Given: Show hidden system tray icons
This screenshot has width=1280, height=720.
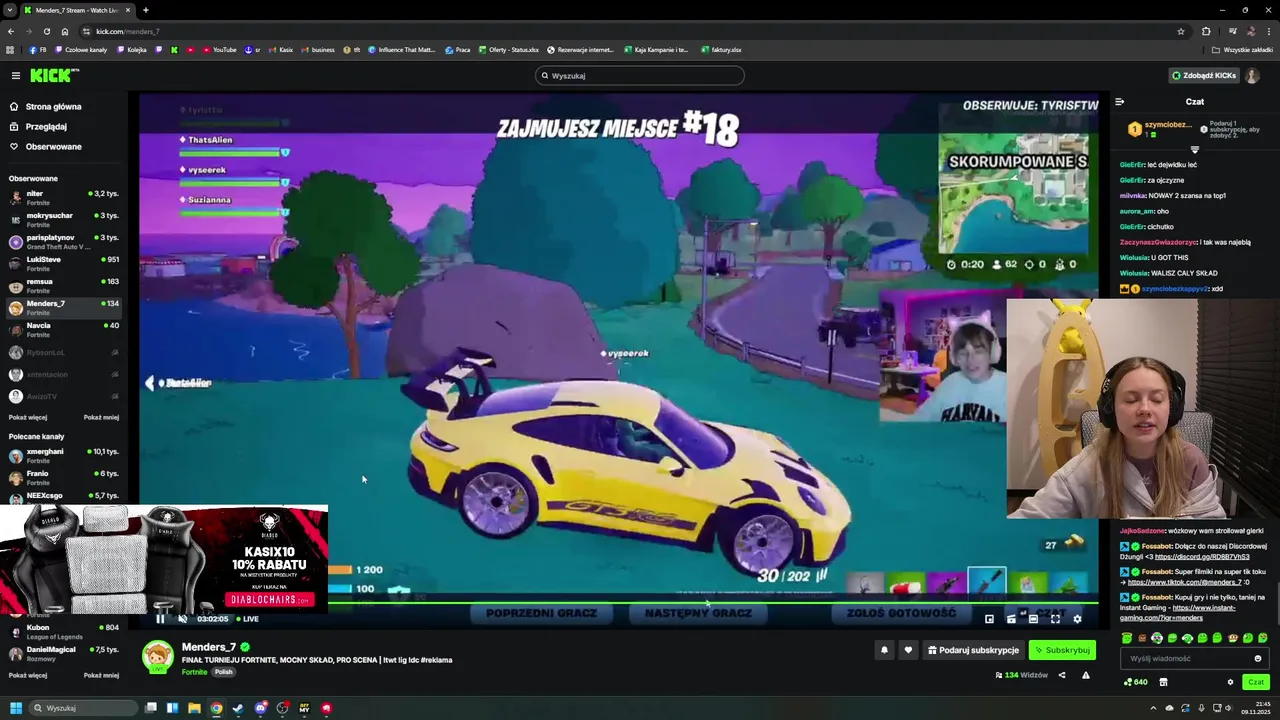Looking at the screenshot, I should (1153, 708).
